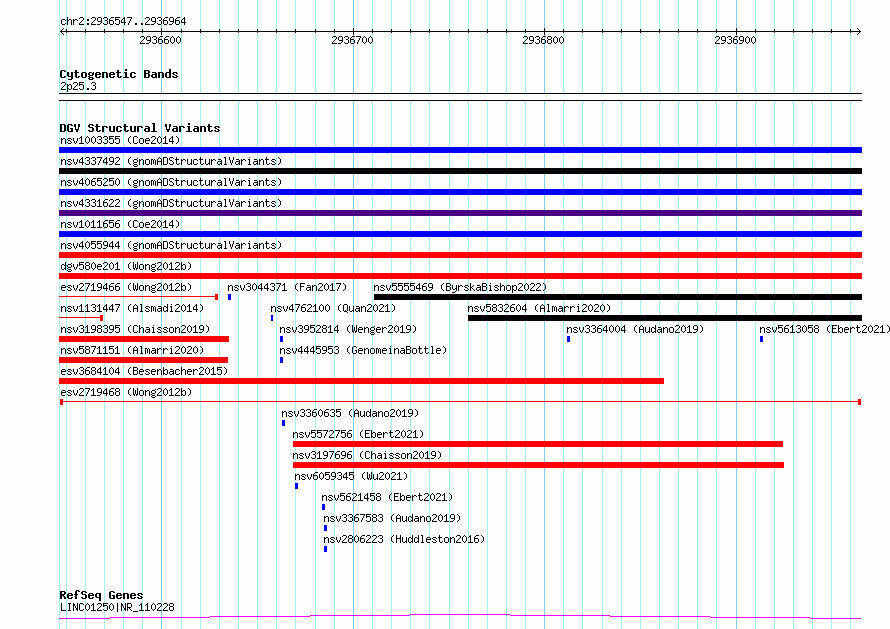Click the blue nsv5621458 marker
This screenshot has height=629, width=890.
tap(324, 507)
